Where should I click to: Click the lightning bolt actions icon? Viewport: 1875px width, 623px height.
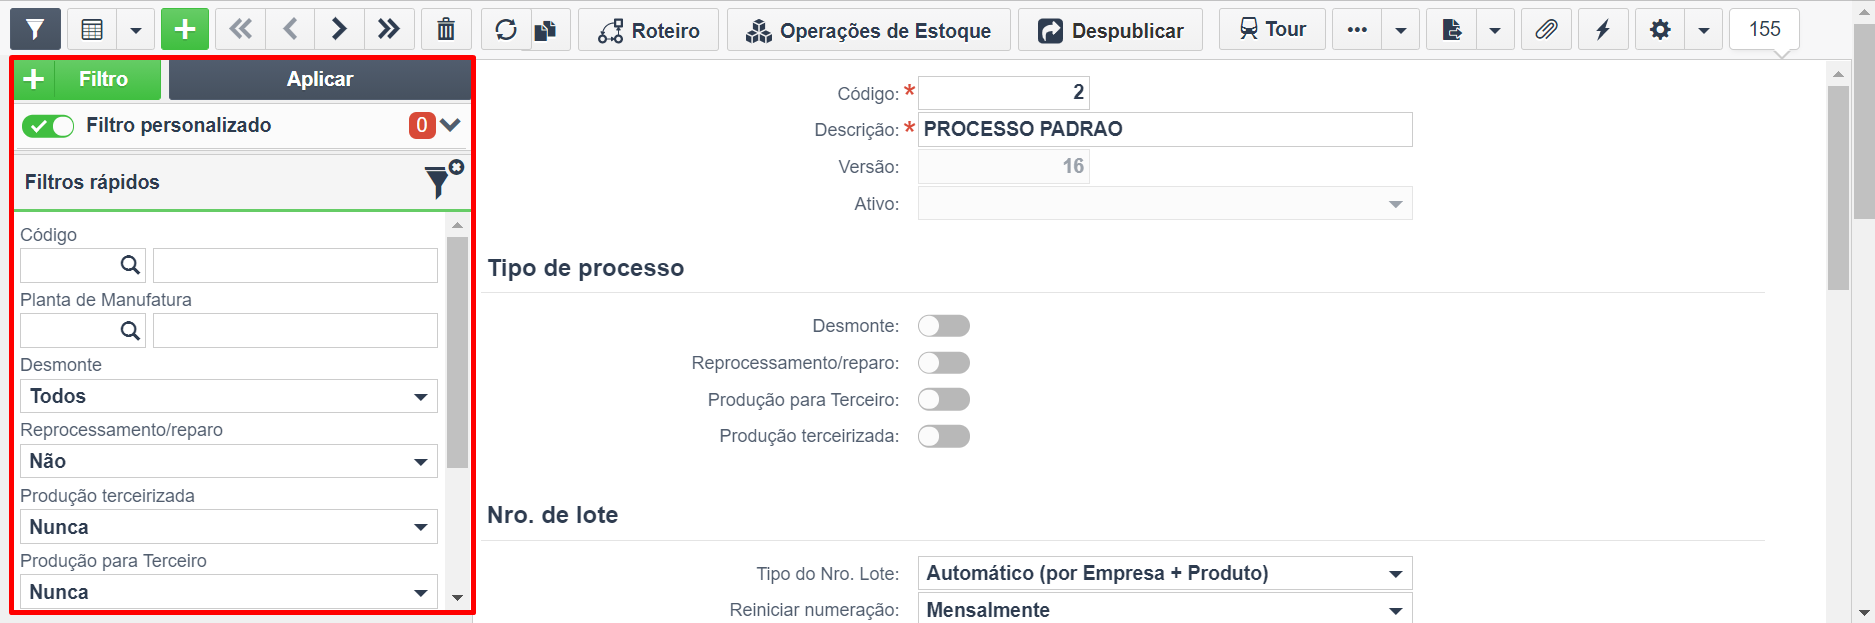pos(1603,30)
